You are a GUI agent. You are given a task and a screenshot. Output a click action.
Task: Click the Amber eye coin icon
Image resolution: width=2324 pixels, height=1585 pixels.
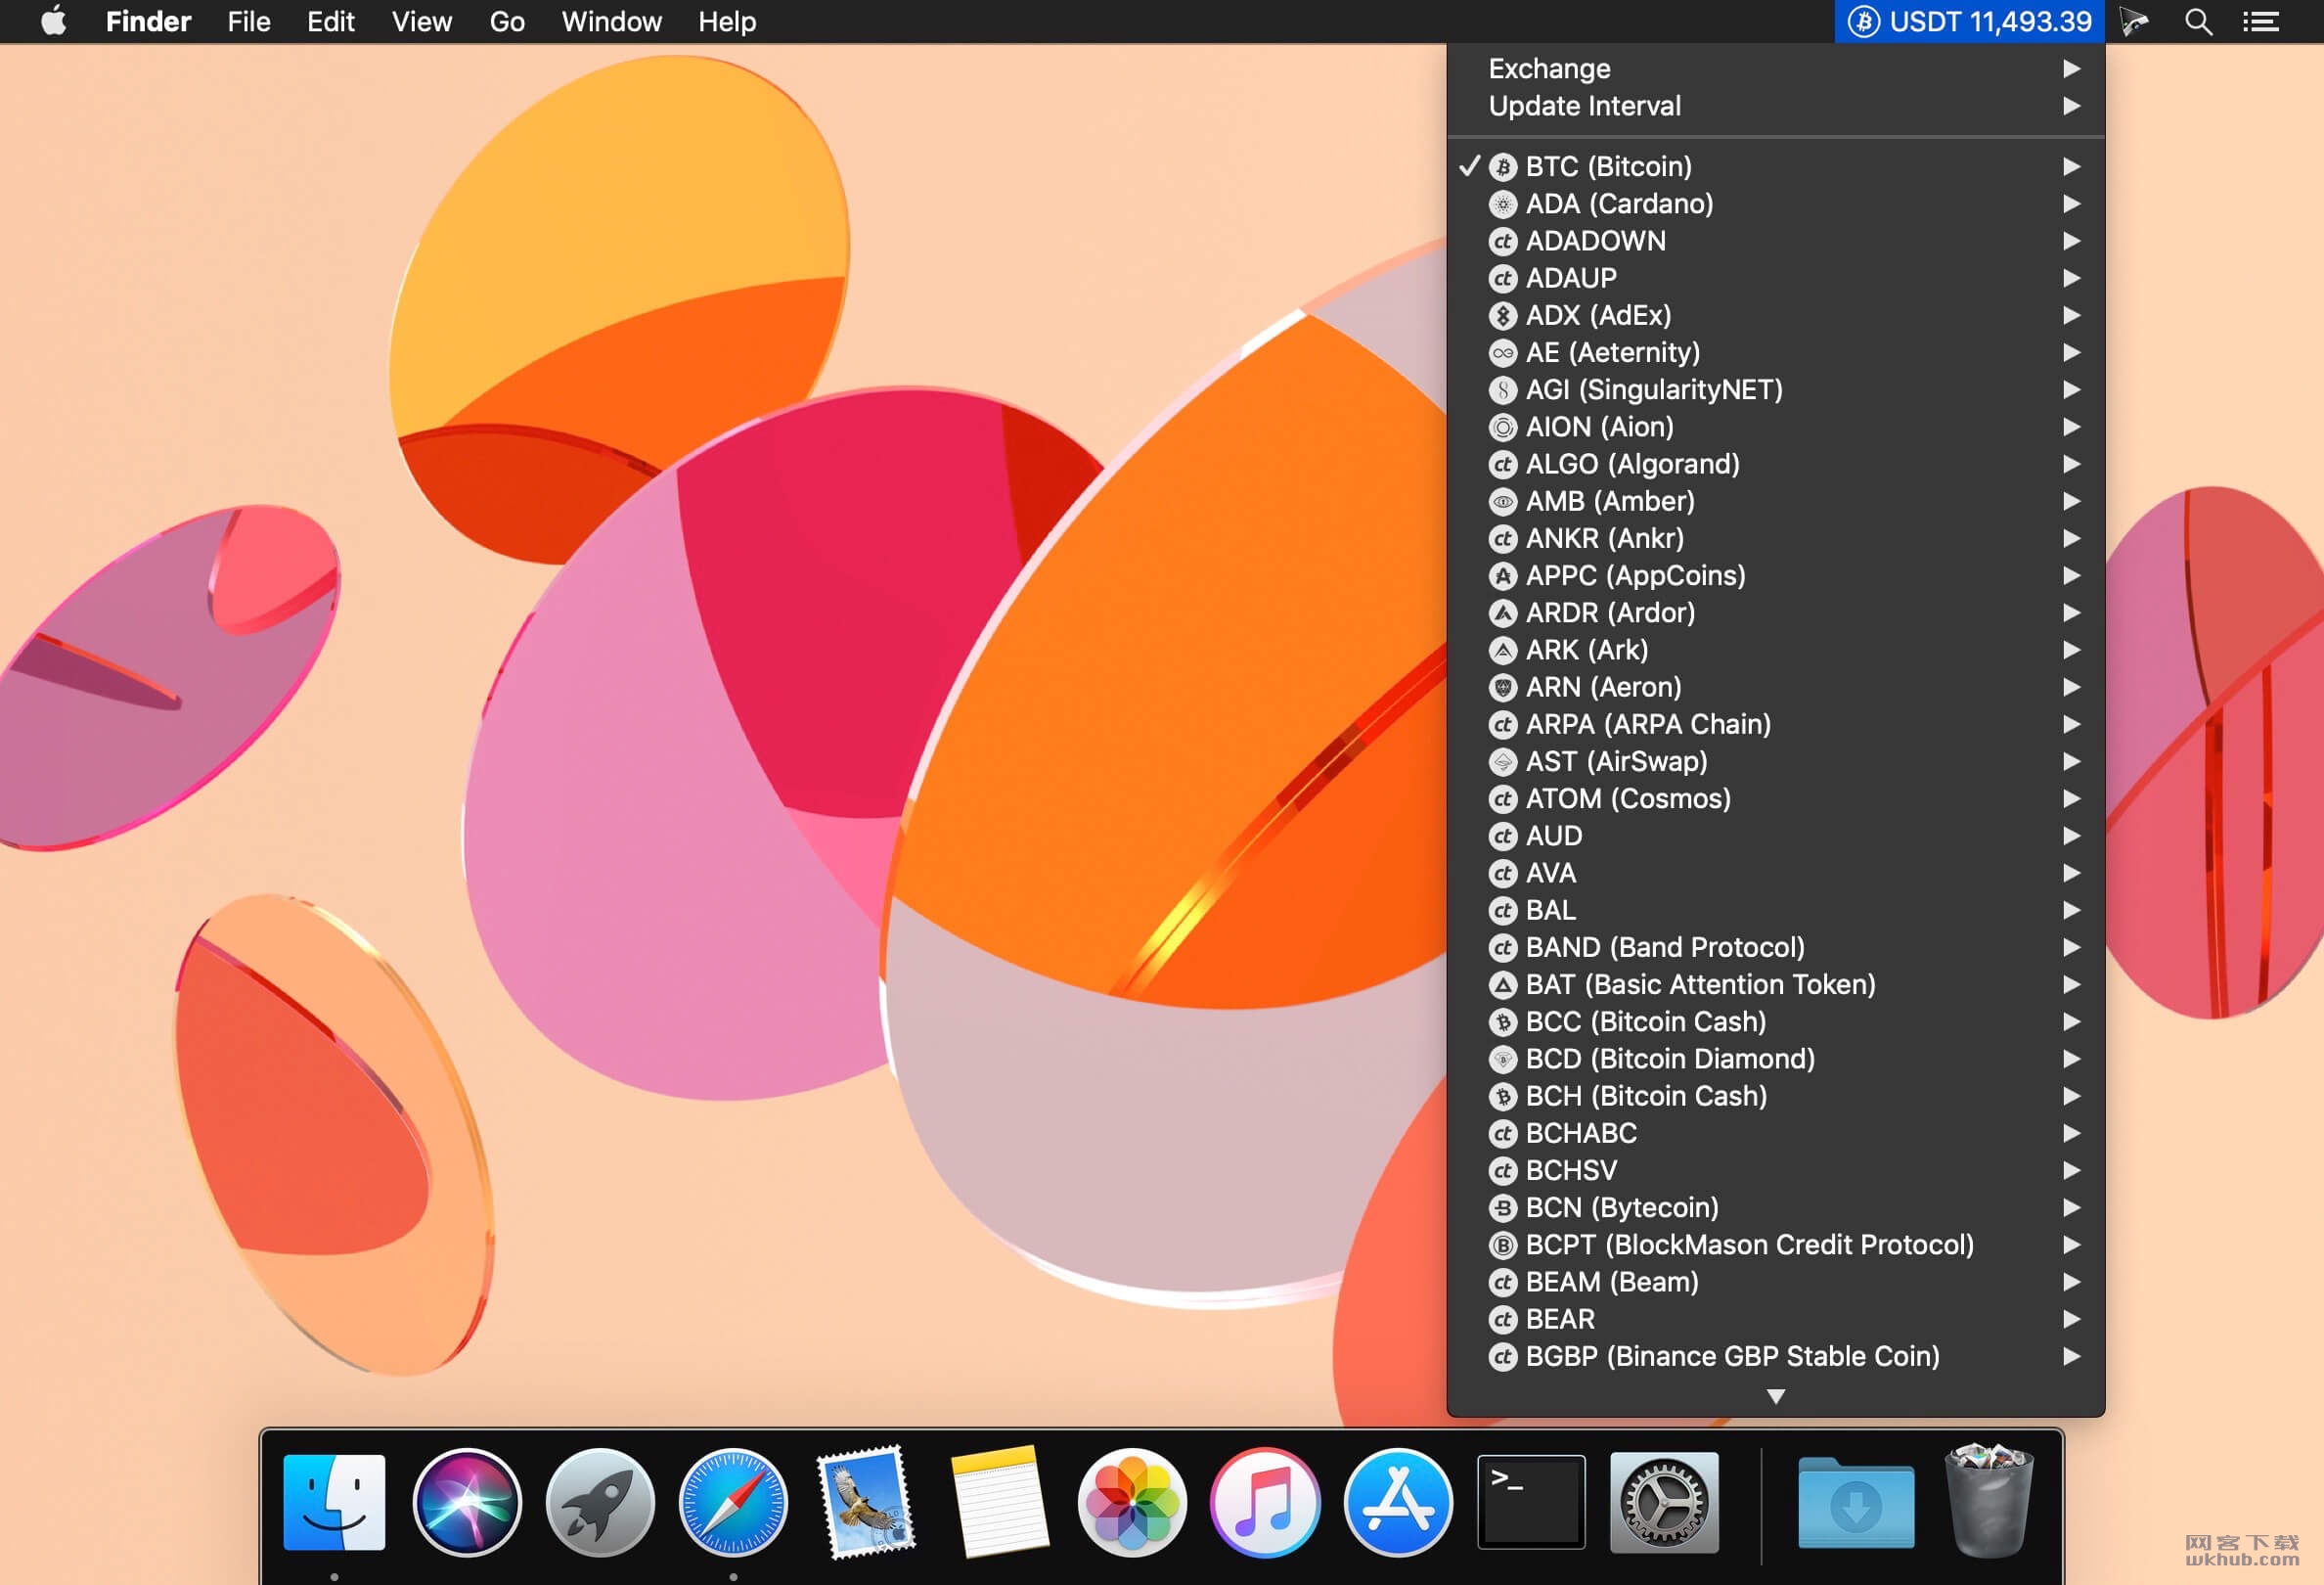tap(1503, 502)
